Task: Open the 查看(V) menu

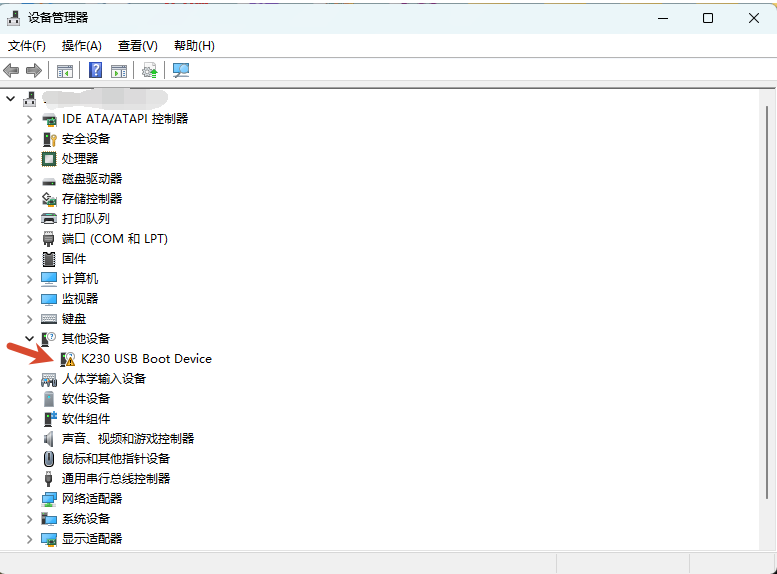Action: [138, 46]
